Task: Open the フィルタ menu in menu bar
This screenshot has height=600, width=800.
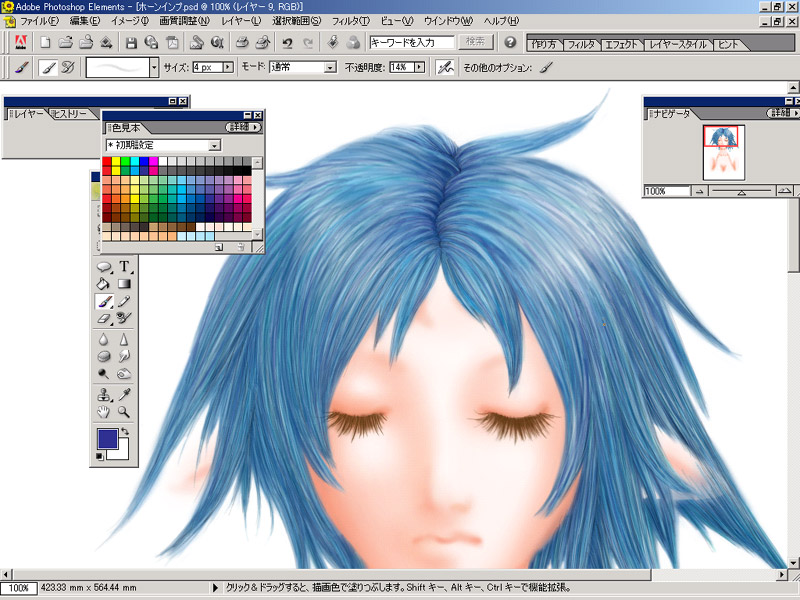Action: [x=351, y=21]
